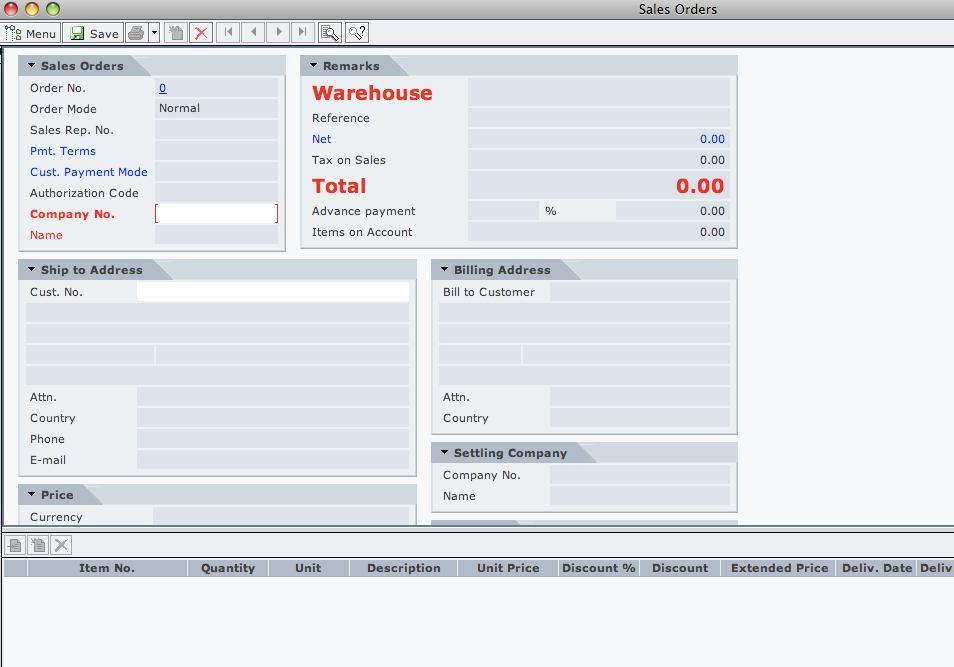
Task: Click the Discount % column header
Action: 599,568
